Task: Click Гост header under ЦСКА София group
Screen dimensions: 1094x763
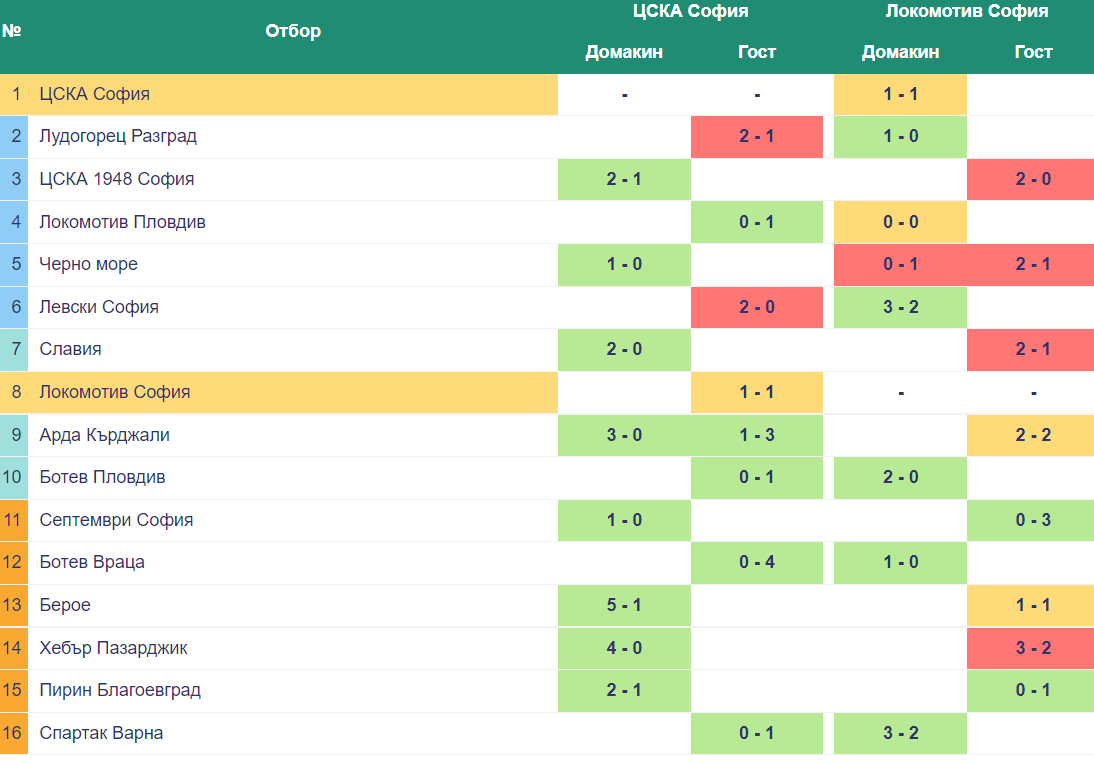Action: coord(757,52)
